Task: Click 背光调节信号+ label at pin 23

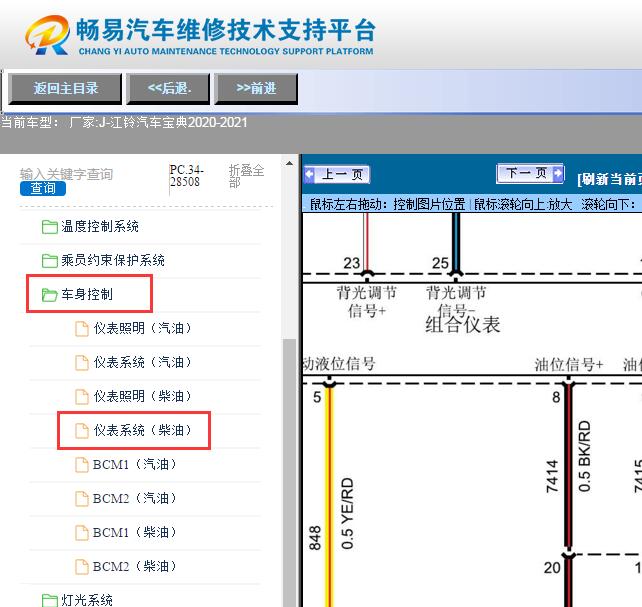Action: pos(367,302)
